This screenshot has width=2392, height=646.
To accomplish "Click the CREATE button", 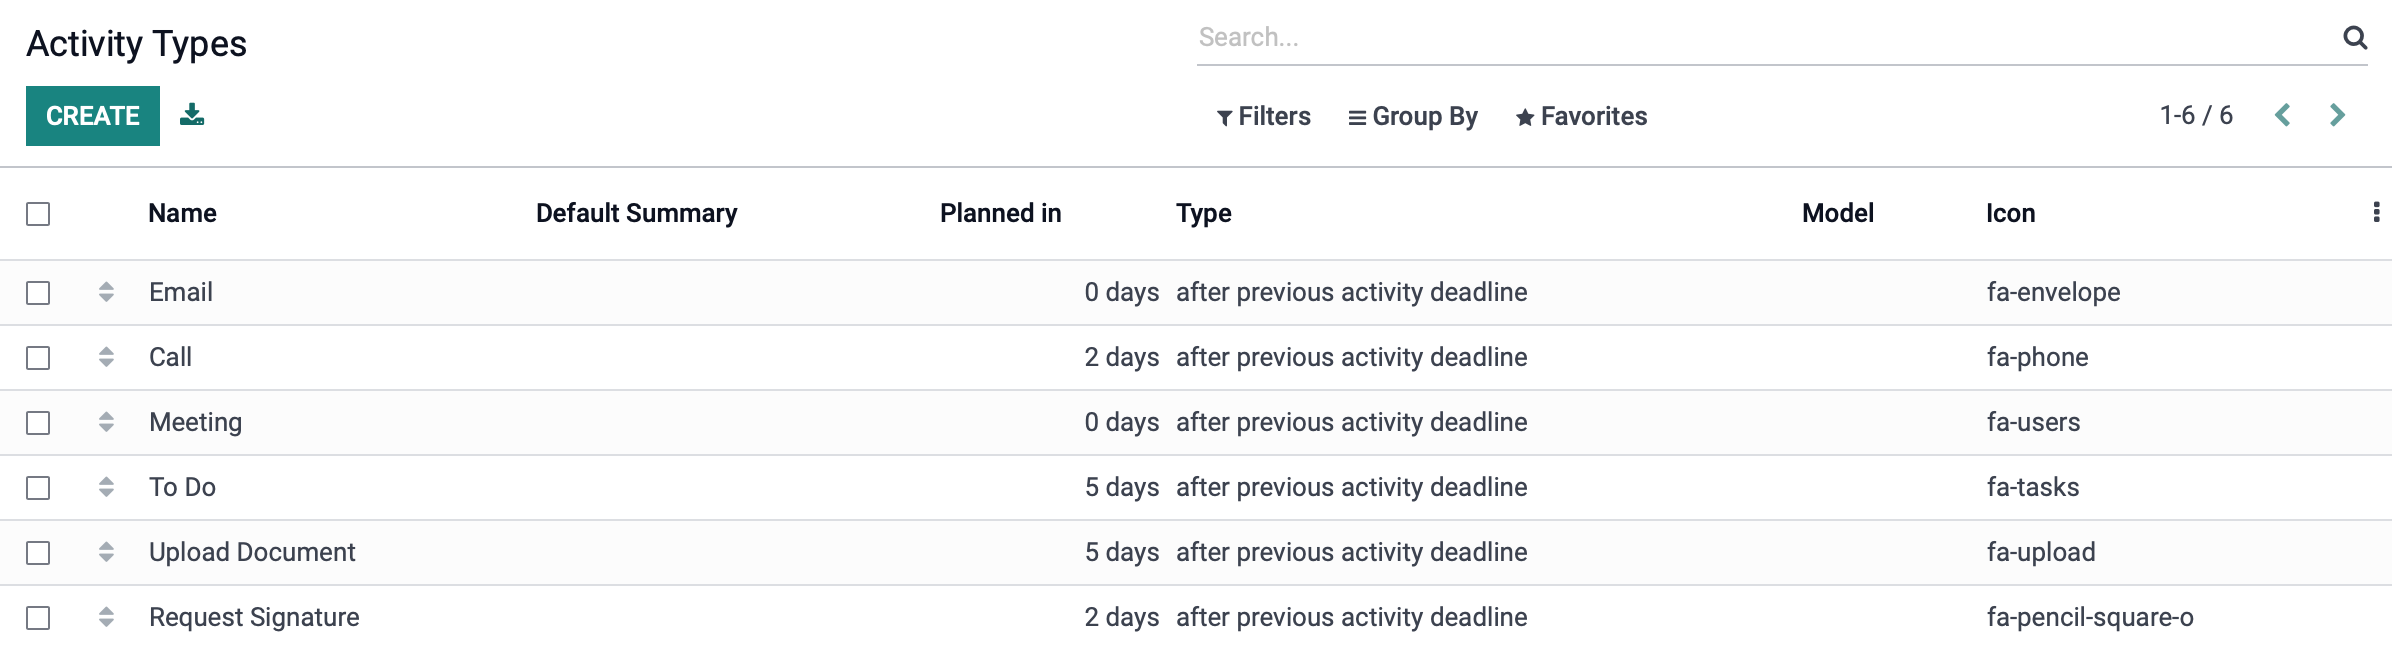I will click(x=93, y=116).
